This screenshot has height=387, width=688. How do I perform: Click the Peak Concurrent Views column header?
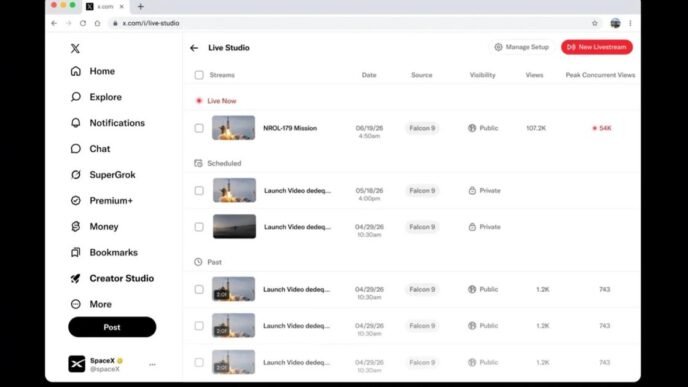pos(600,75)
